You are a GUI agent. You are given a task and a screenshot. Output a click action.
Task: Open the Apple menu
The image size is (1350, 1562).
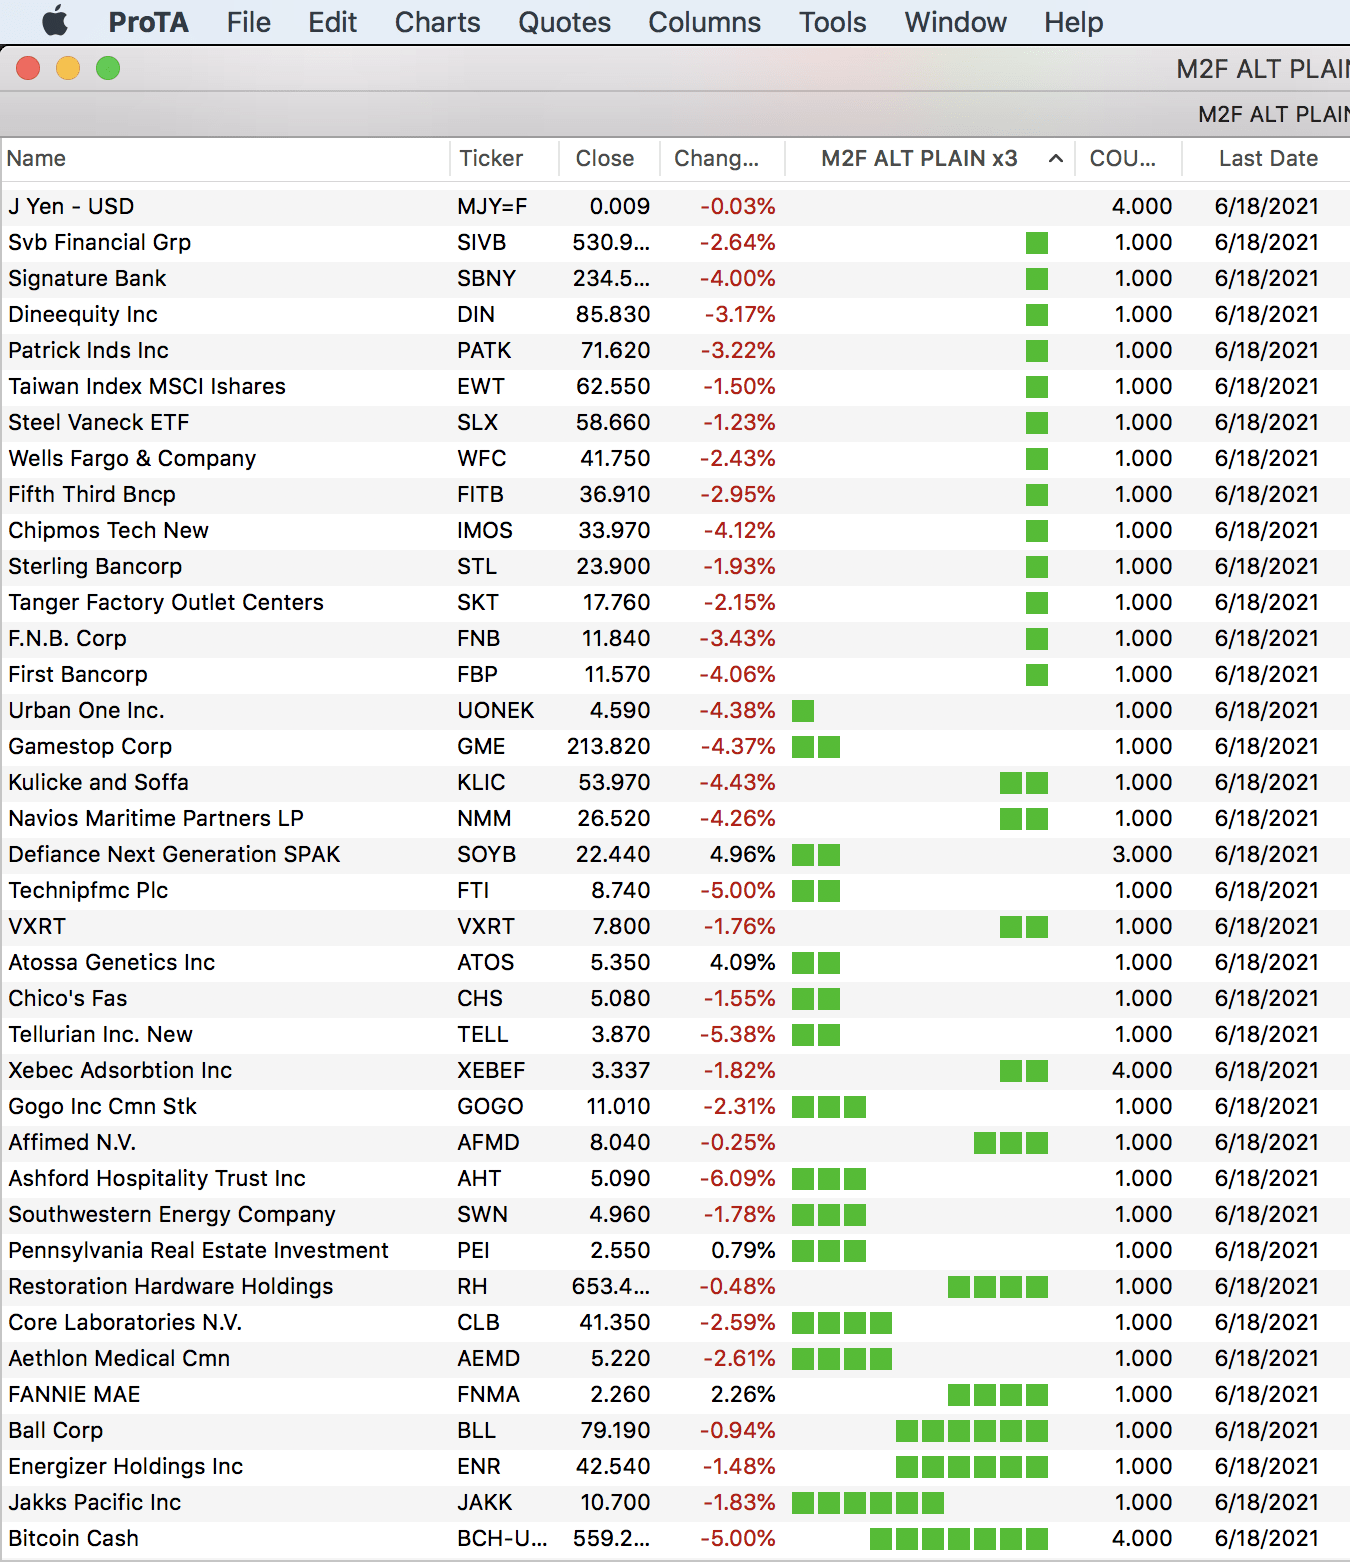pyautogui.click(x=55, y=21)
